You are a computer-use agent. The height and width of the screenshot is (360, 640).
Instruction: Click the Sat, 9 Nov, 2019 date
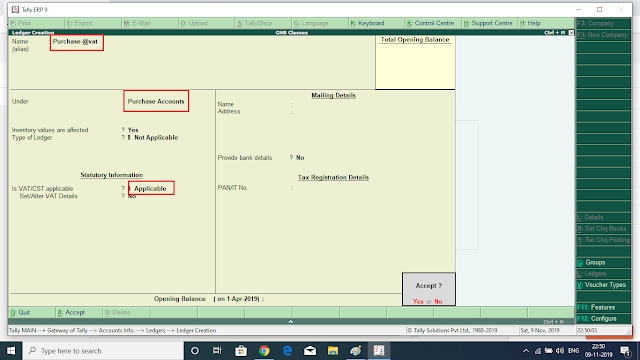click(x=540, y=331)
